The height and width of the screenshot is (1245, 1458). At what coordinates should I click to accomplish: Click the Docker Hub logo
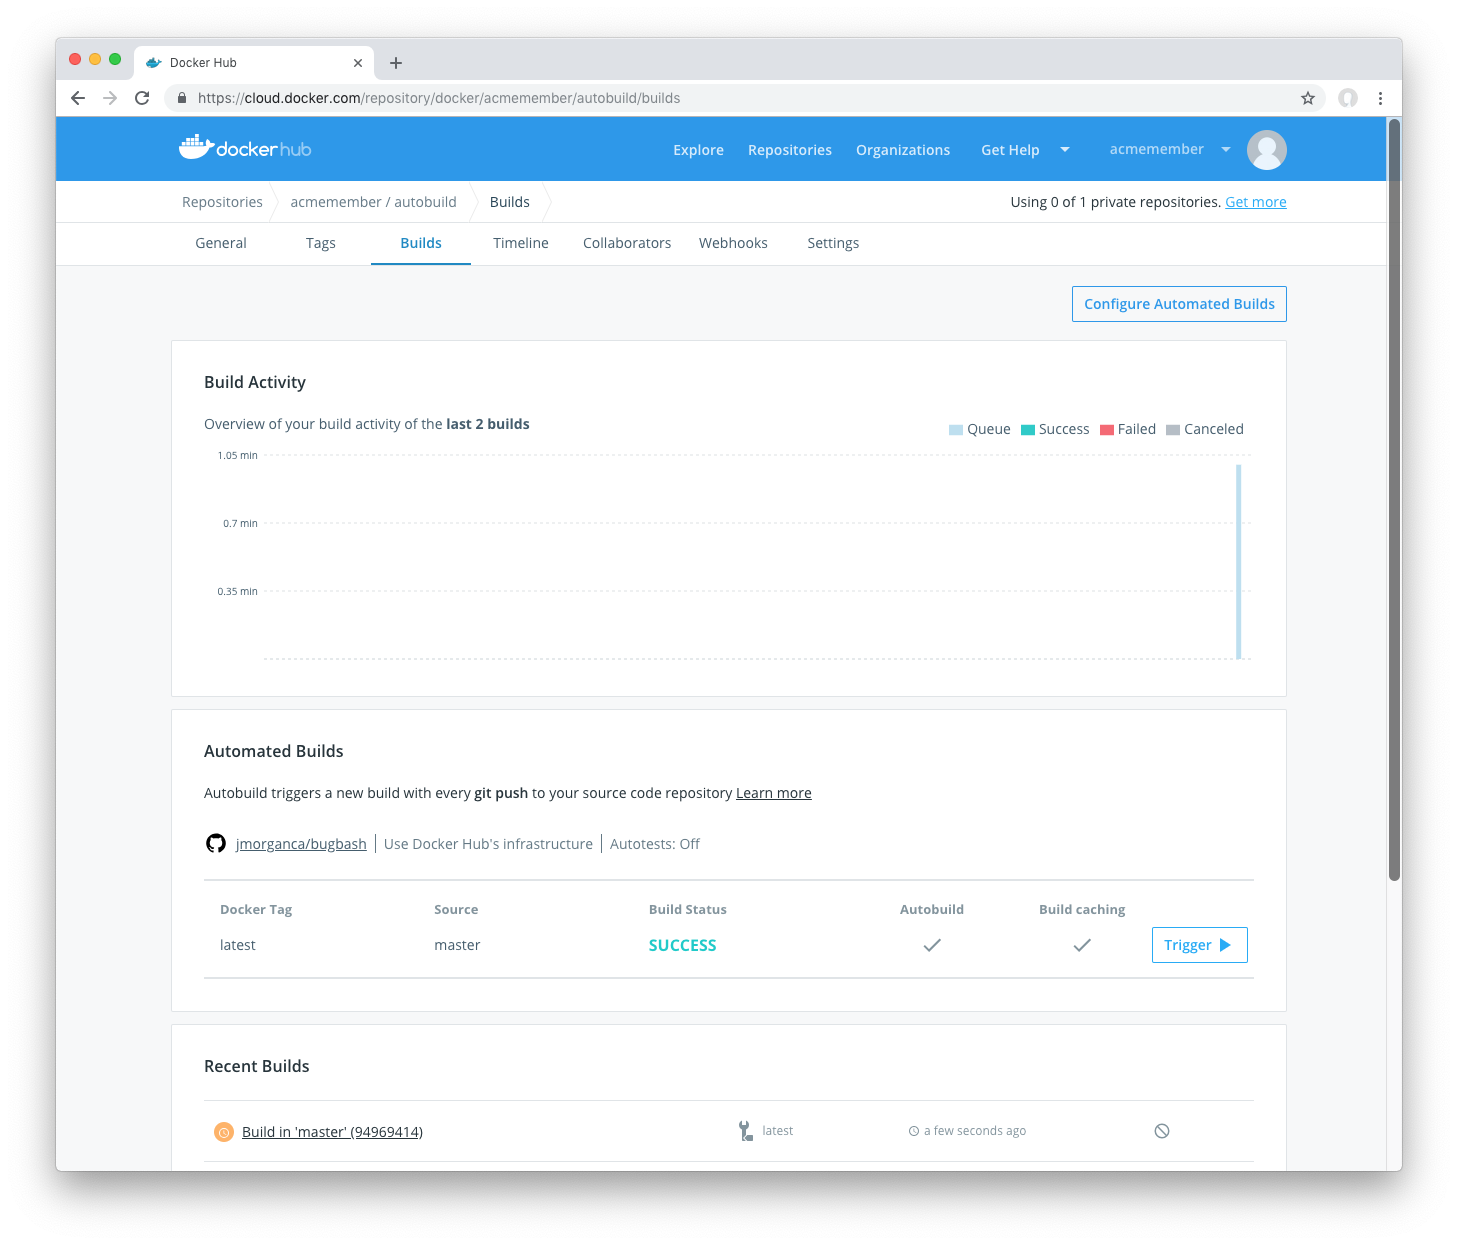244,147
